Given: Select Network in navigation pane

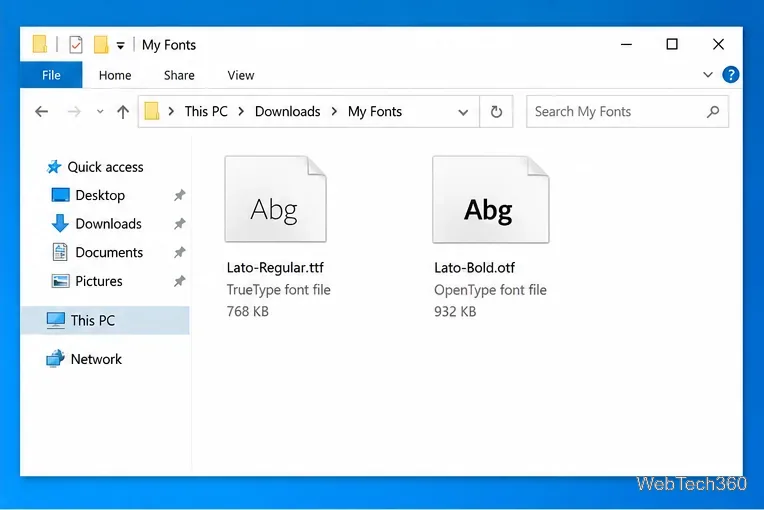Looking at the screenshot, I should coord(84,359).
